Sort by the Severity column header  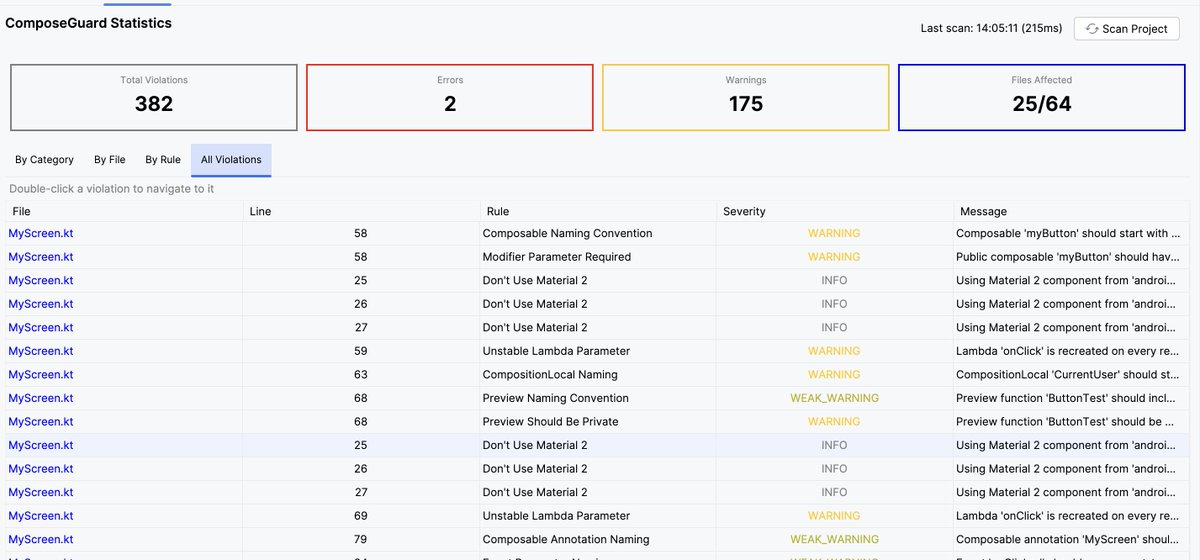click(836, 211)
